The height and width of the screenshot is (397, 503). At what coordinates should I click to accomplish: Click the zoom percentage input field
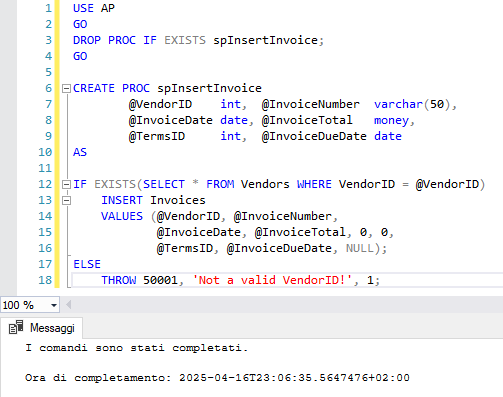coord(25,305)
